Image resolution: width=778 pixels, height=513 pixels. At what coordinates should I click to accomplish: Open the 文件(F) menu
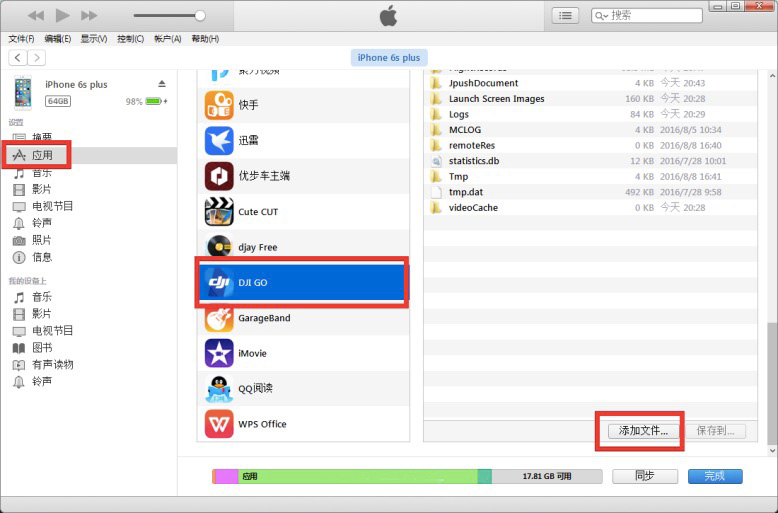coord(21,39)
